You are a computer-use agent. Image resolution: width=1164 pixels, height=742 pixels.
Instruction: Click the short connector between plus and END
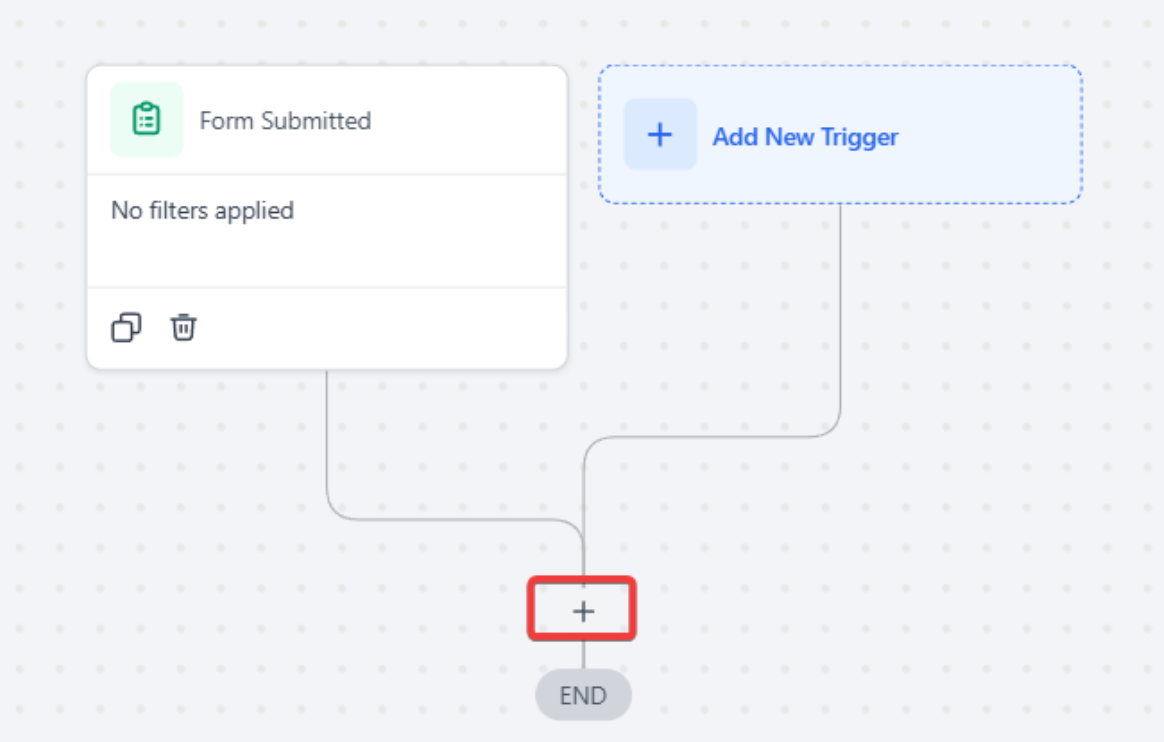(583, 657)
